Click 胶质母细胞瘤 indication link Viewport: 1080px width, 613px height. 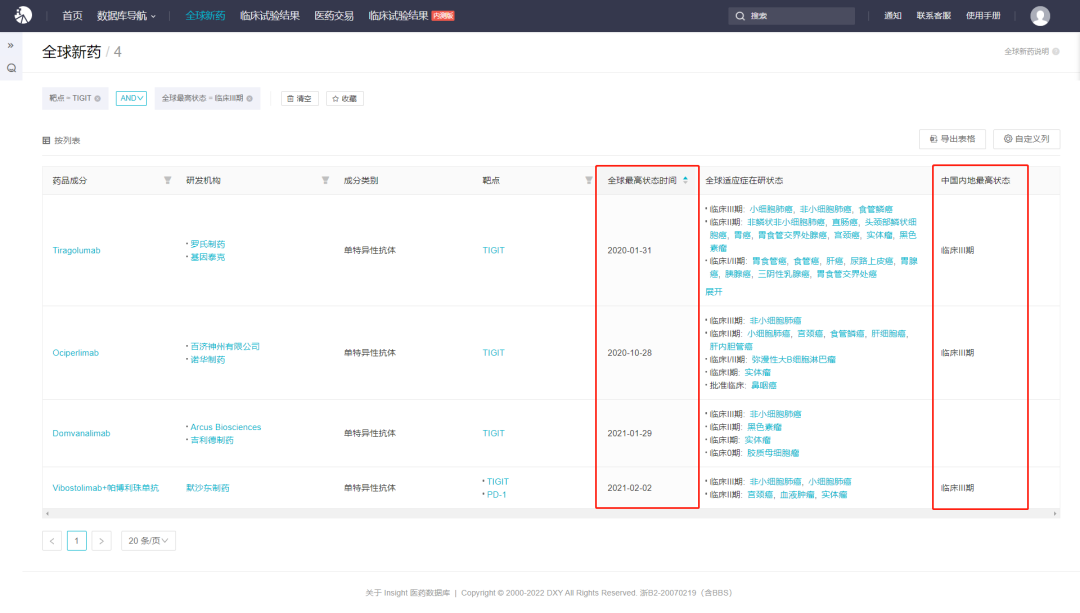(x=773, y=453)
